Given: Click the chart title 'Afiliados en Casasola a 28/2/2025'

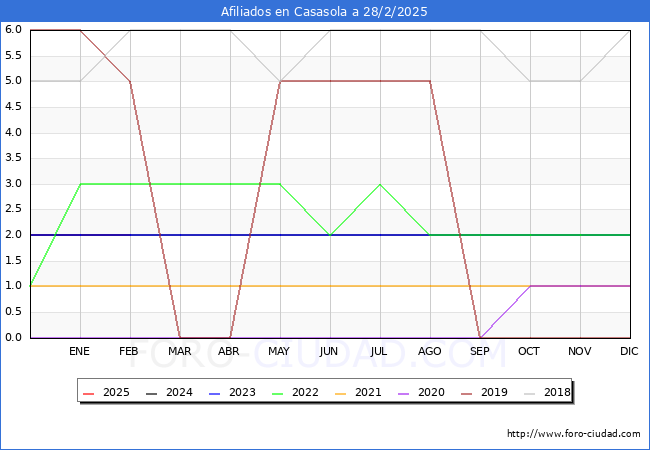Looking at the screenshot, I should click(324, 12).
